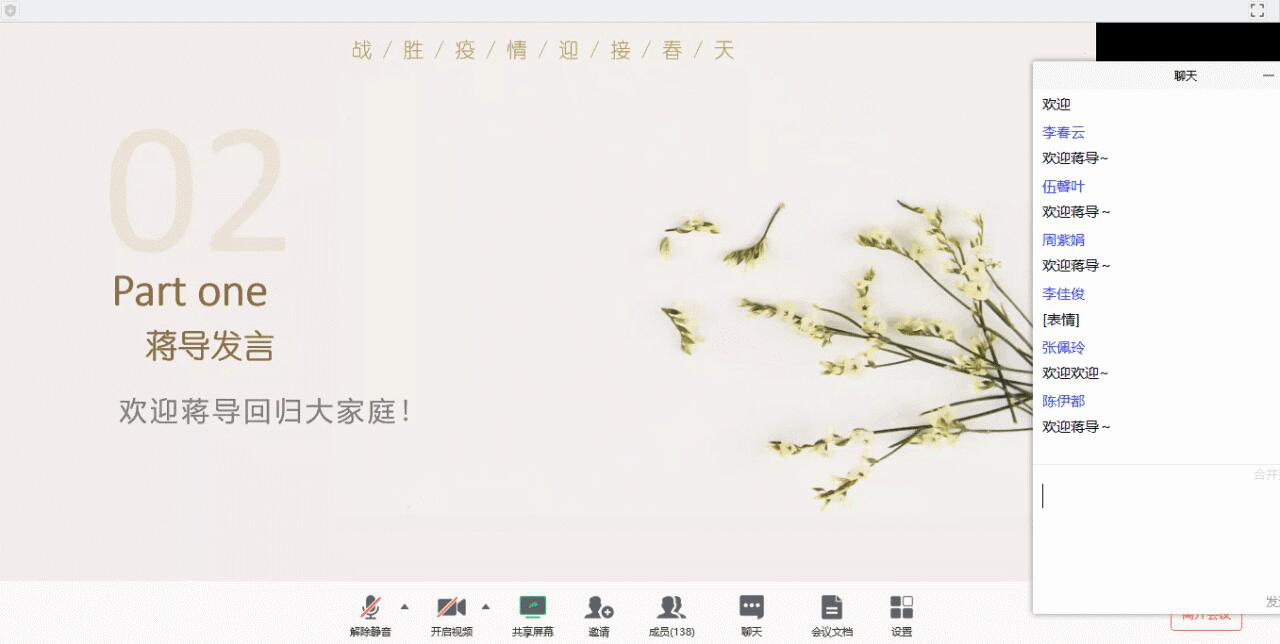1280x644 pixels.
Task: Open the invite (邀请) icon
Action: coord(599,608)
